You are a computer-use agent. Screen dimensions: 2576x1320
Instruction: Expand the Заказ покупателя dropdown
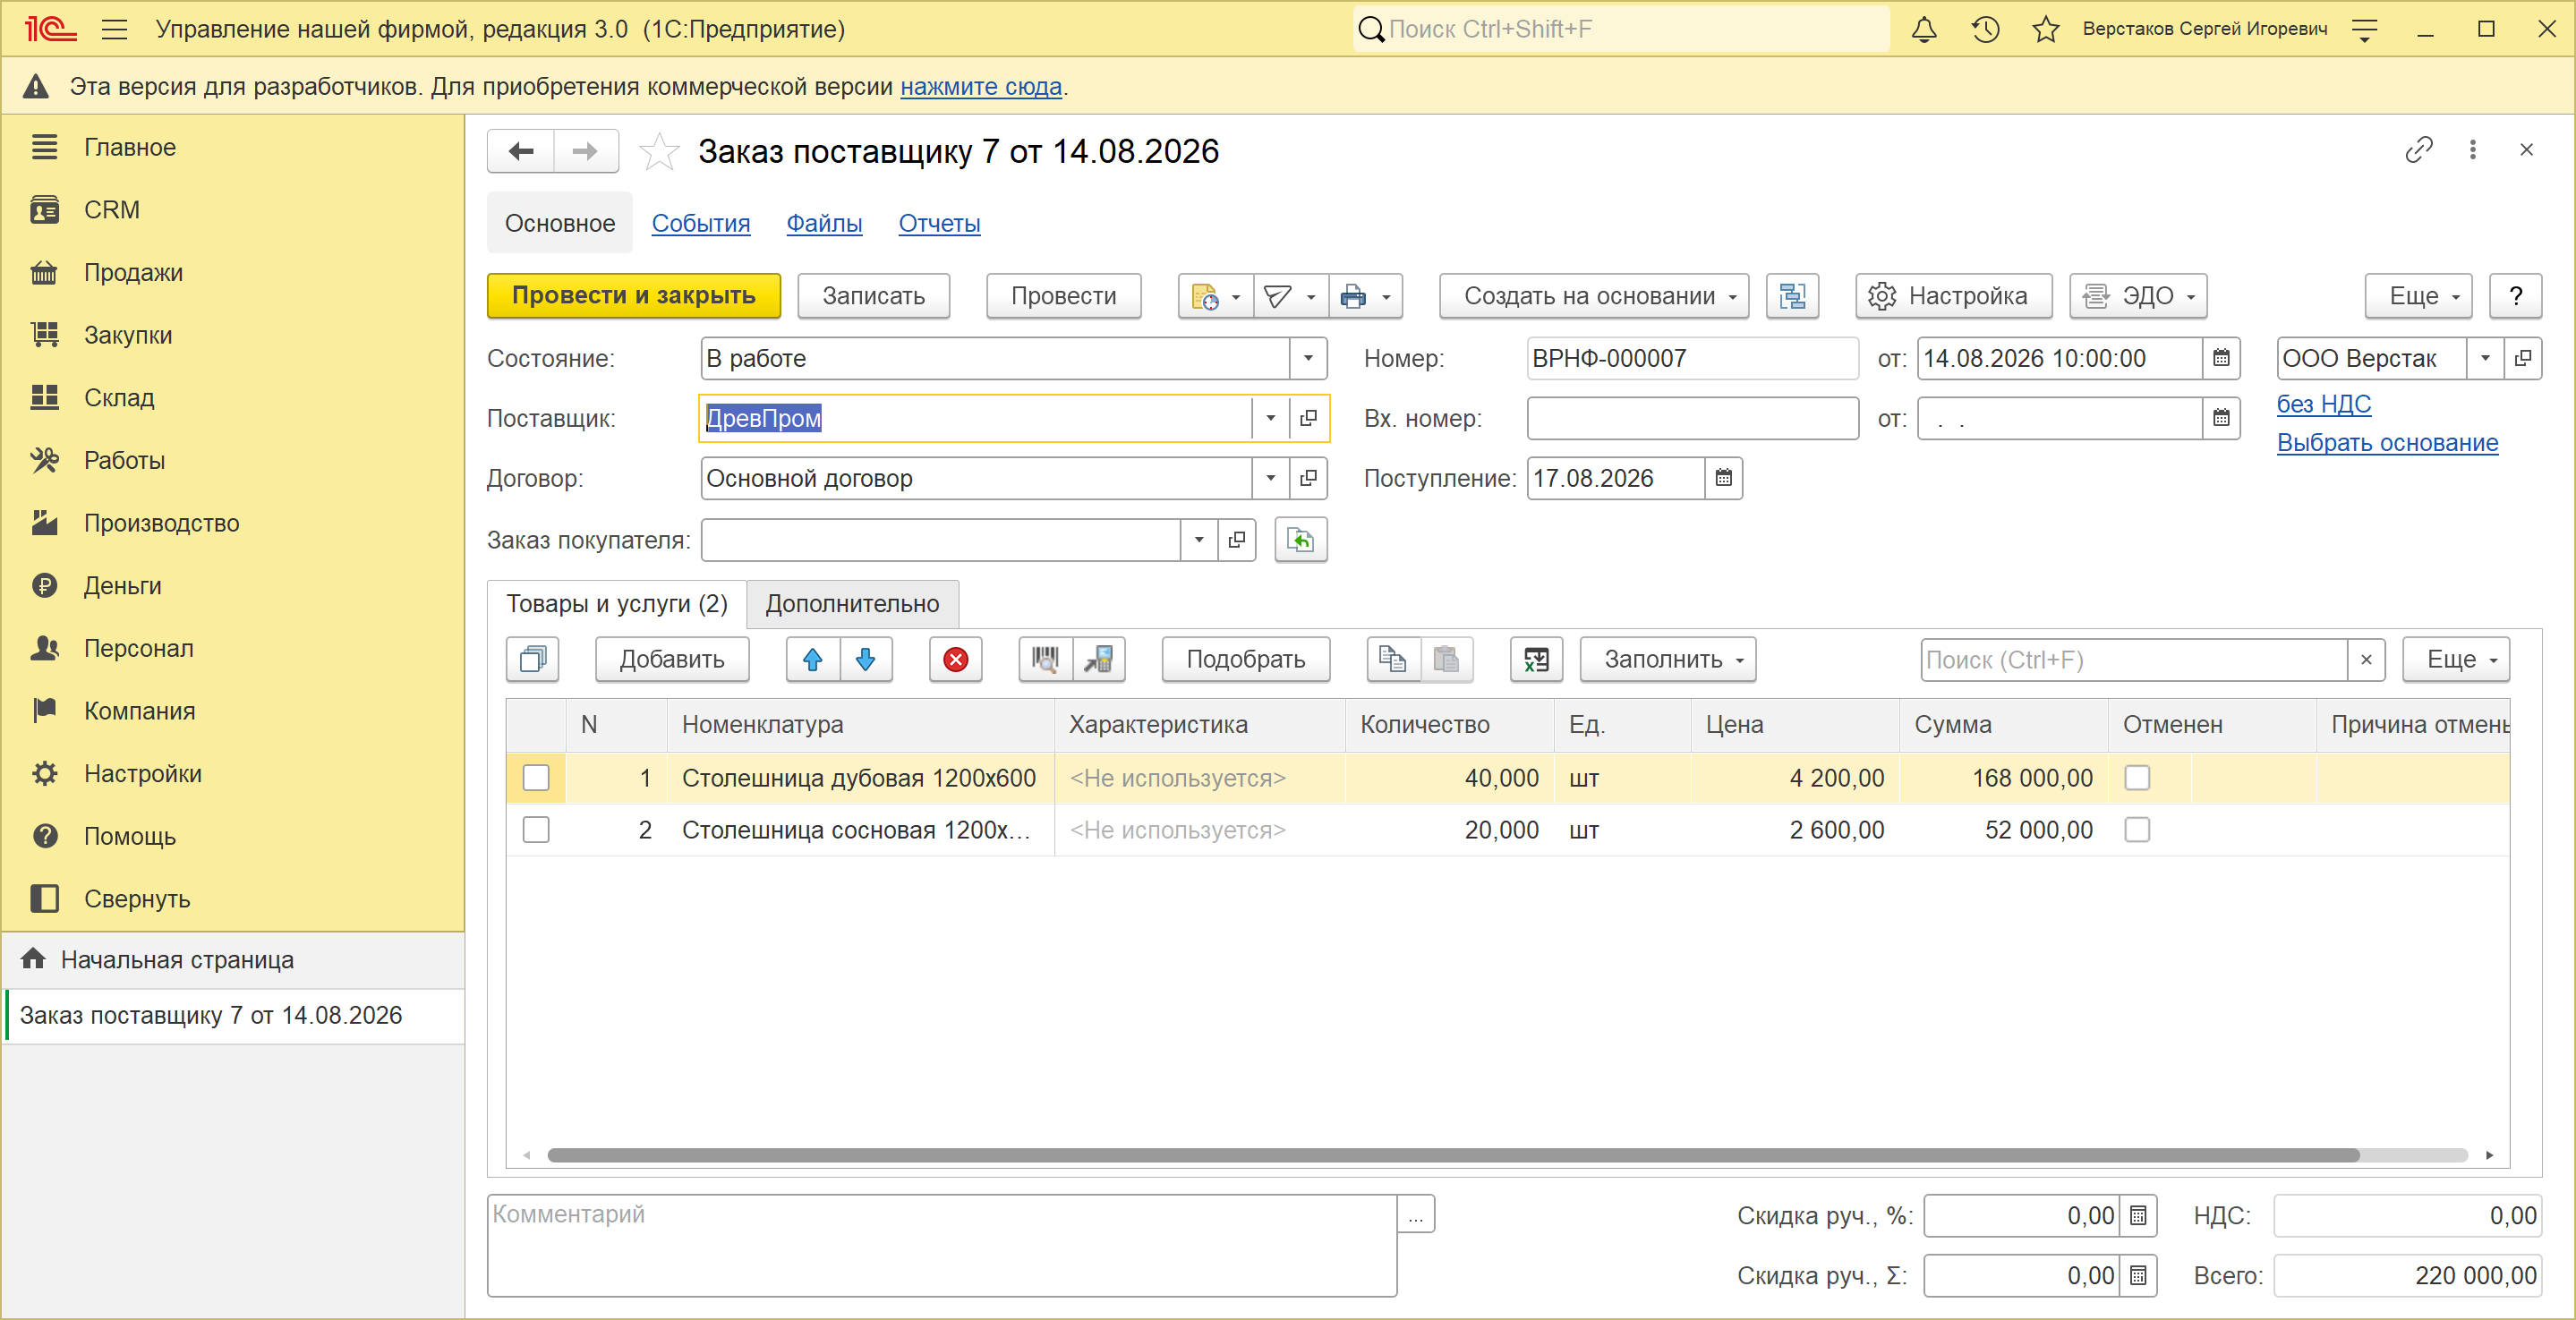pyautogui.click(x=1198, y=540)
